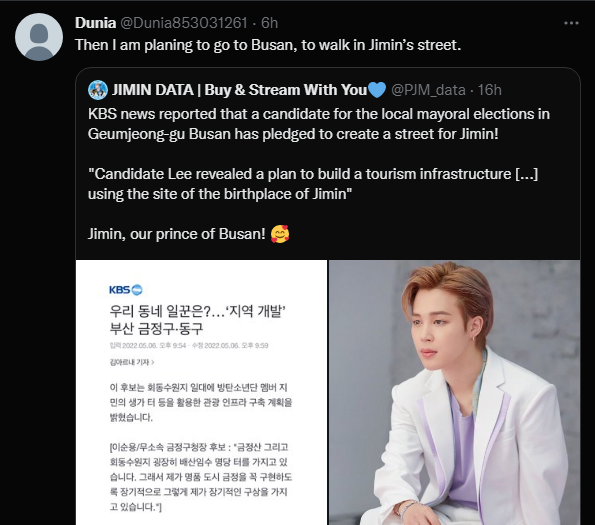
Task: Click the 16h quoted tweet timestamp
Action: tap(490, 90)
